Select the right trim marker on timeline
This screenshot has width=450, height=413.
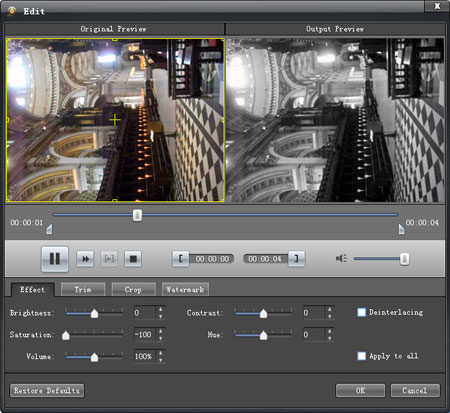(x=401, y=229)
